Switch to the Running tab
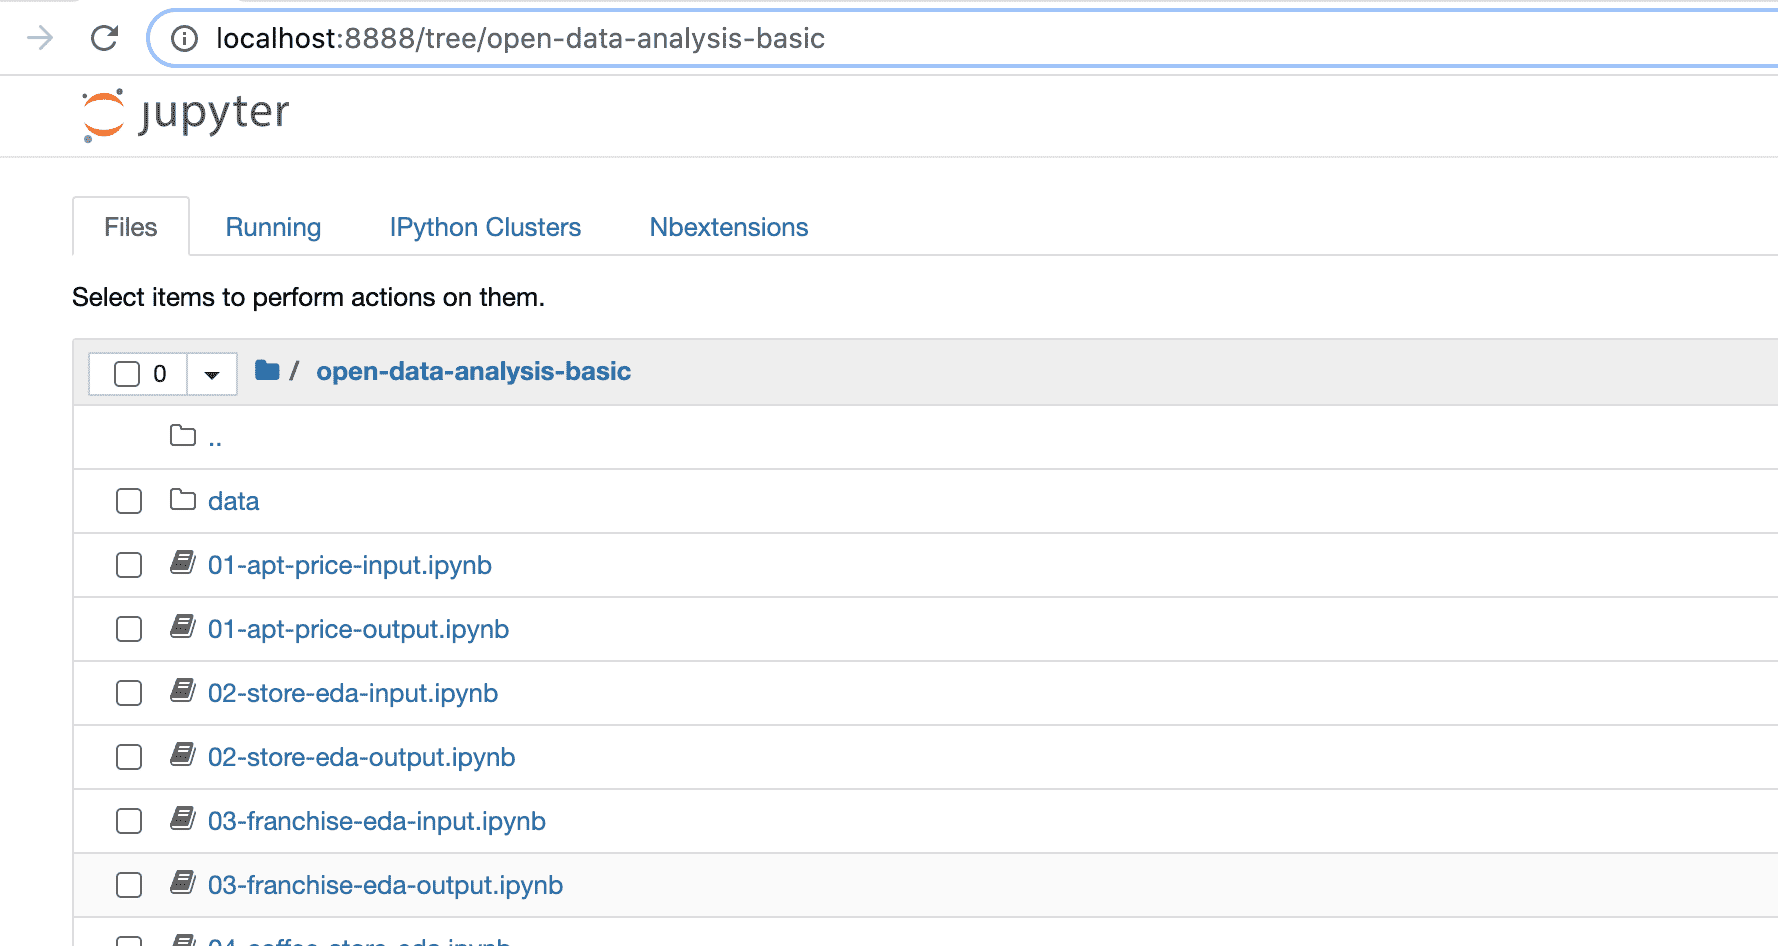1778x946 pixels. [273, 227]
